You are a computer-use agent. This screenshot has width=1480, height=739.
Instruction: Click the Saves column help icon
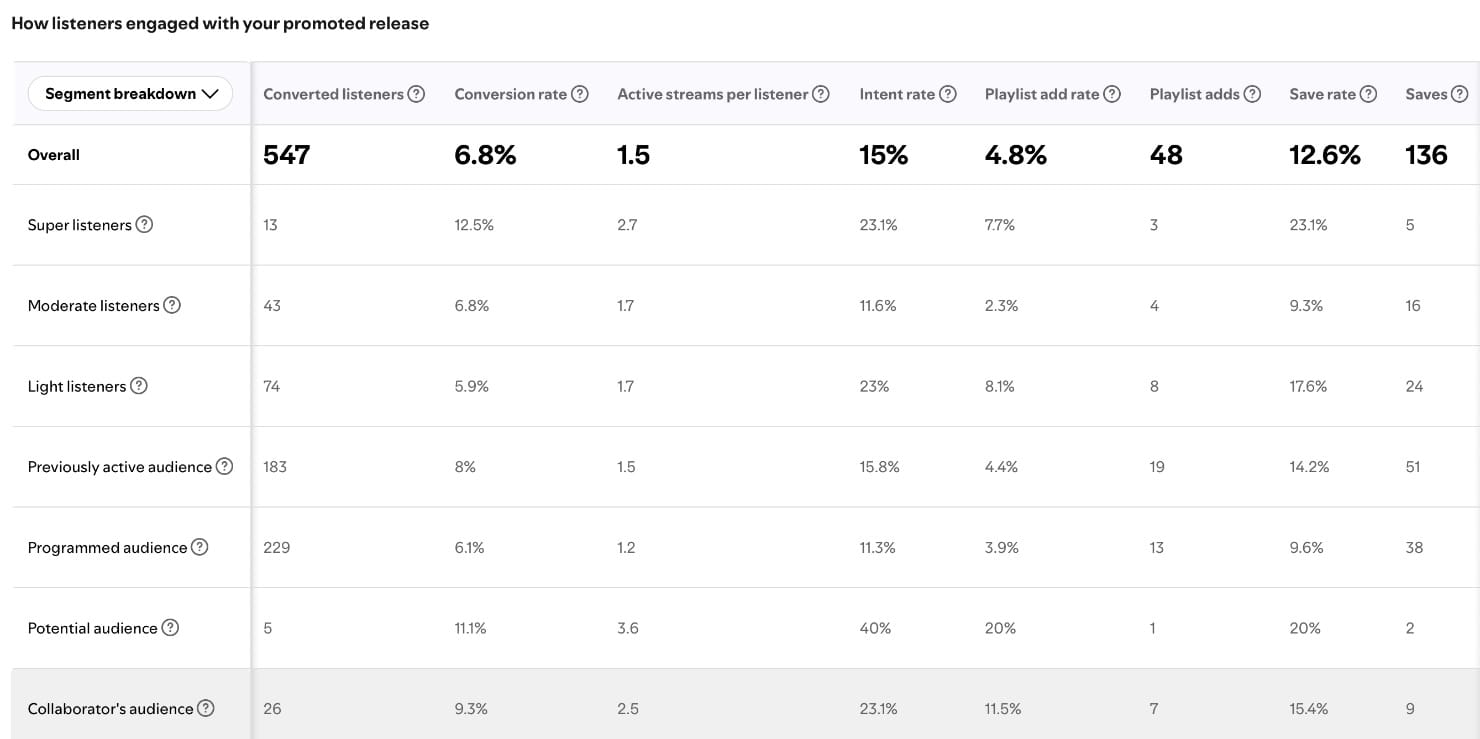pos(1459,94)
